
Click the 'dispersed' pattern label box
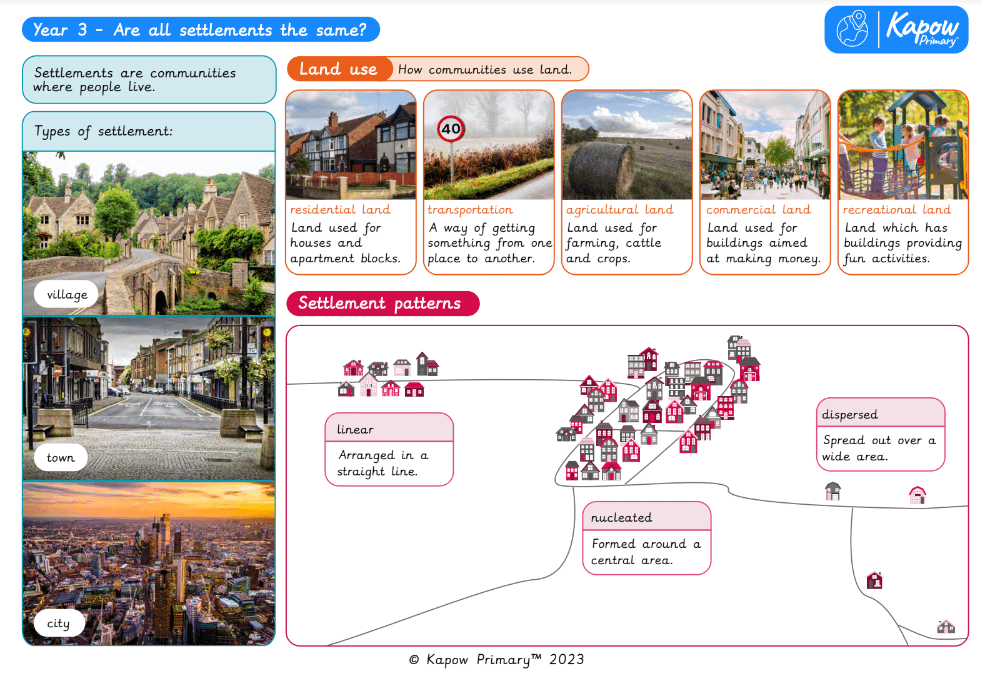(x=880, y=434)
